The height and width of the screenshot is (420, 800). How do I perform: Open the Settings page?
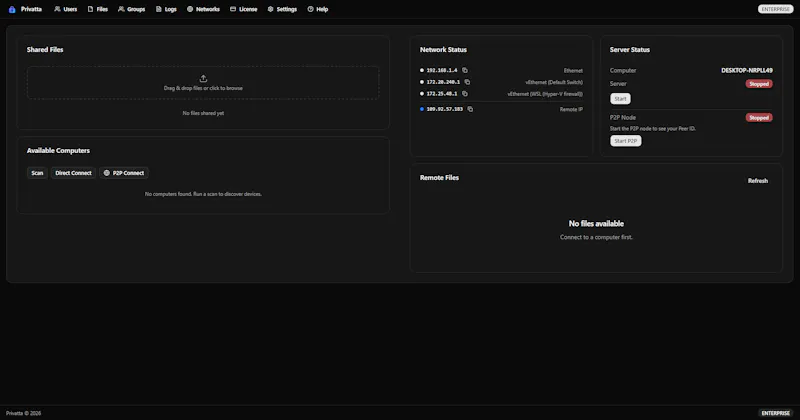tap(282, 9)
